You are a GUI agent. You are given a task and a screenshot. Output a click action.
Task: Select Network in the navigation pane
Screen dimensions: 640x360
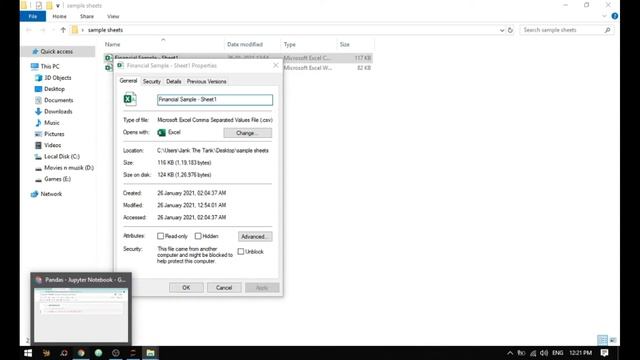[x=51, y=194]
